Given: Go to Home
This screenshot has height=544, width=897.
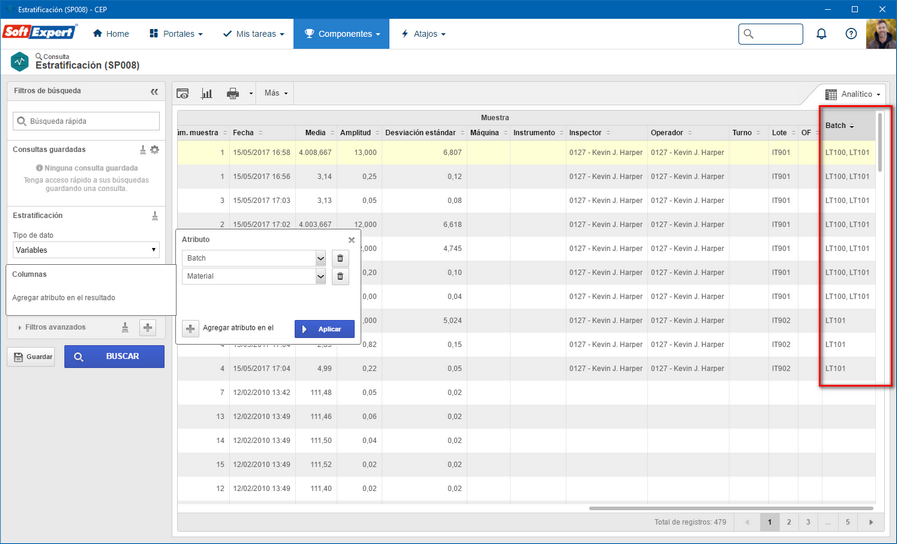Looking at the screenshot, I should [111, 34].
